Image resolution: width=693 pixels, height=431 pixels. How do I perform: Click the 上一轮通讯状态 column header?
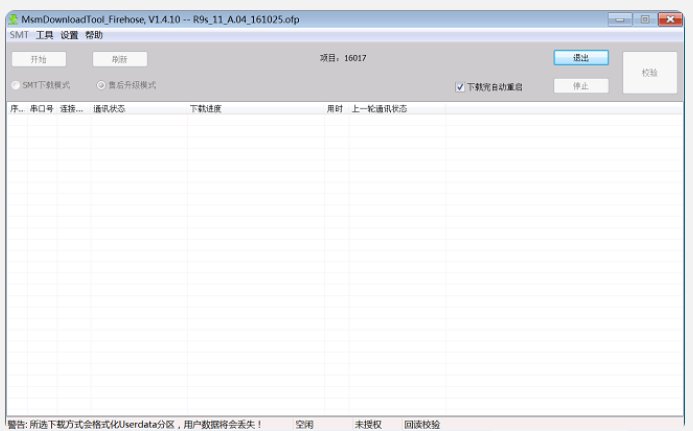coord(397,109)
